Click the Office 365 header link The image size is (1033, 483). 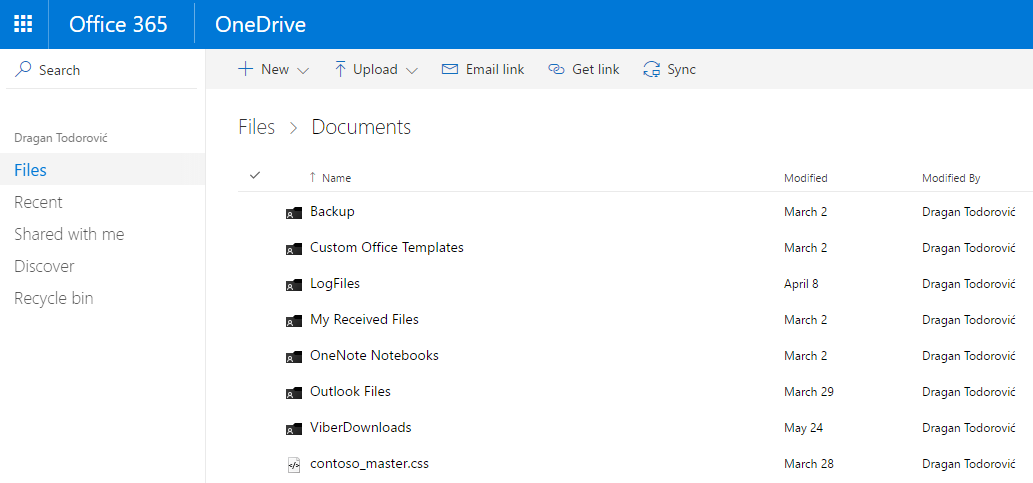(119, 24)
